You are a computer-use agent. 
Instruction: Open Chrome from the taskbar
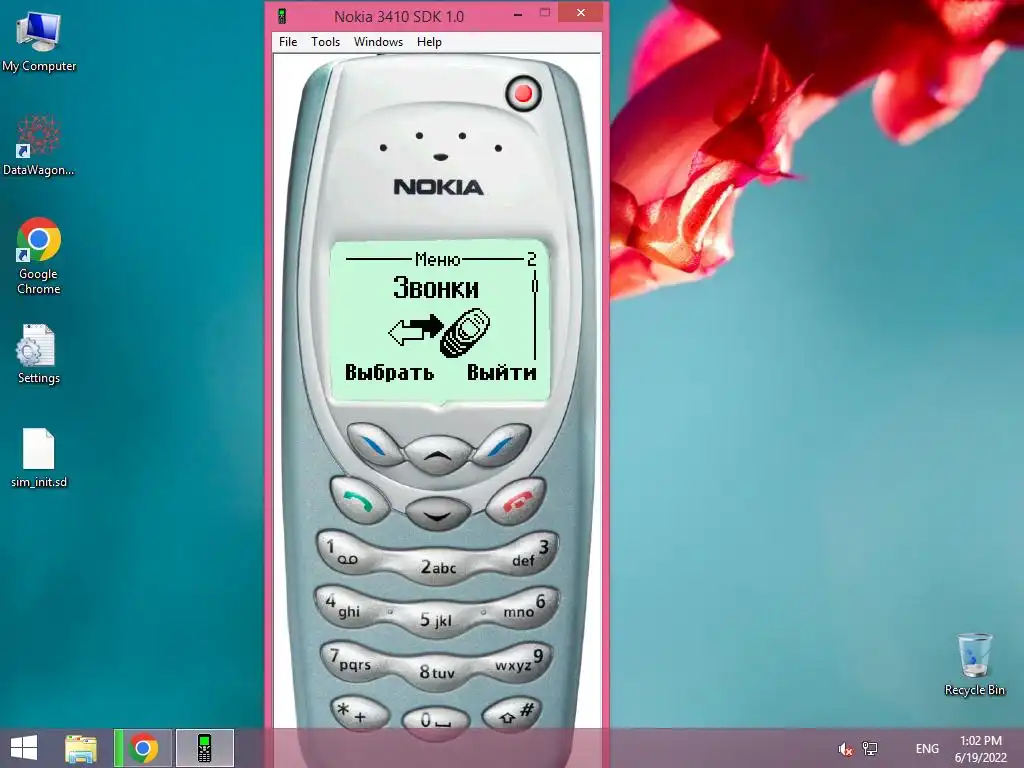pos(143,748)
